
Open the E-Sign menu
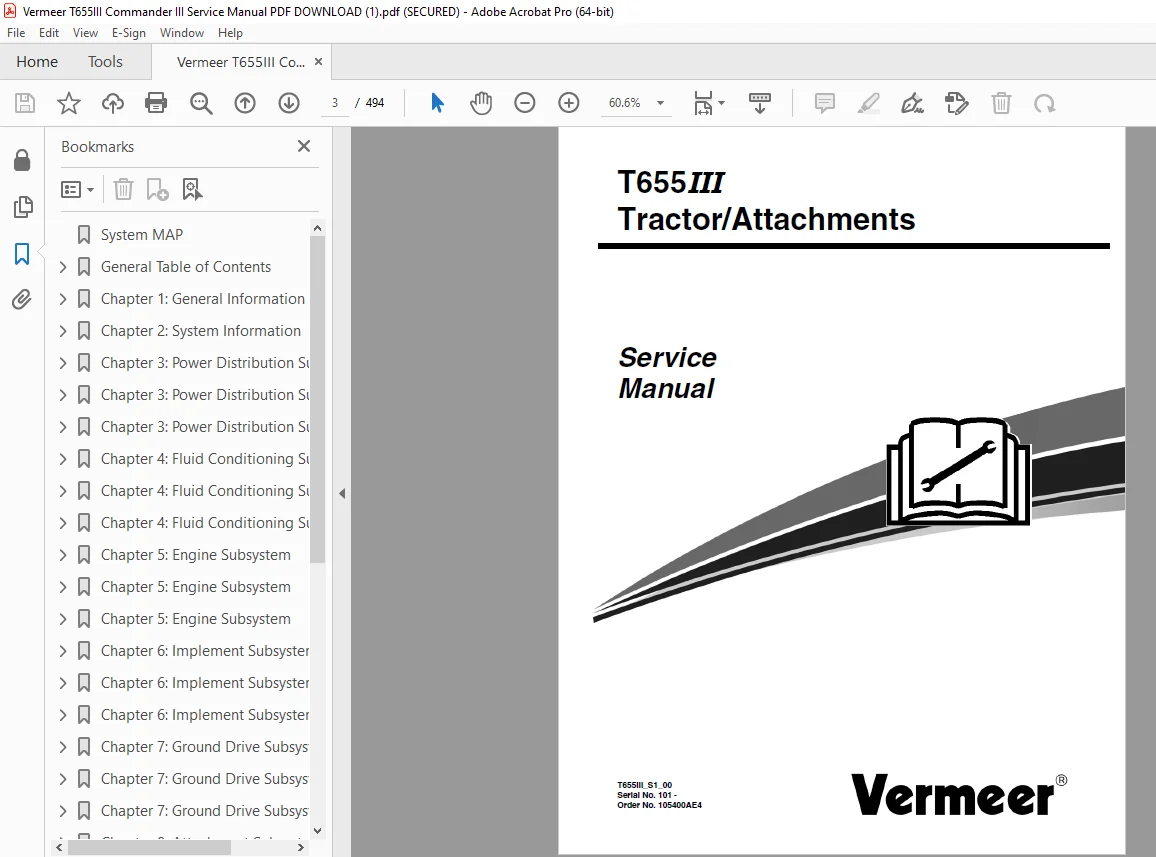[128, 32]
